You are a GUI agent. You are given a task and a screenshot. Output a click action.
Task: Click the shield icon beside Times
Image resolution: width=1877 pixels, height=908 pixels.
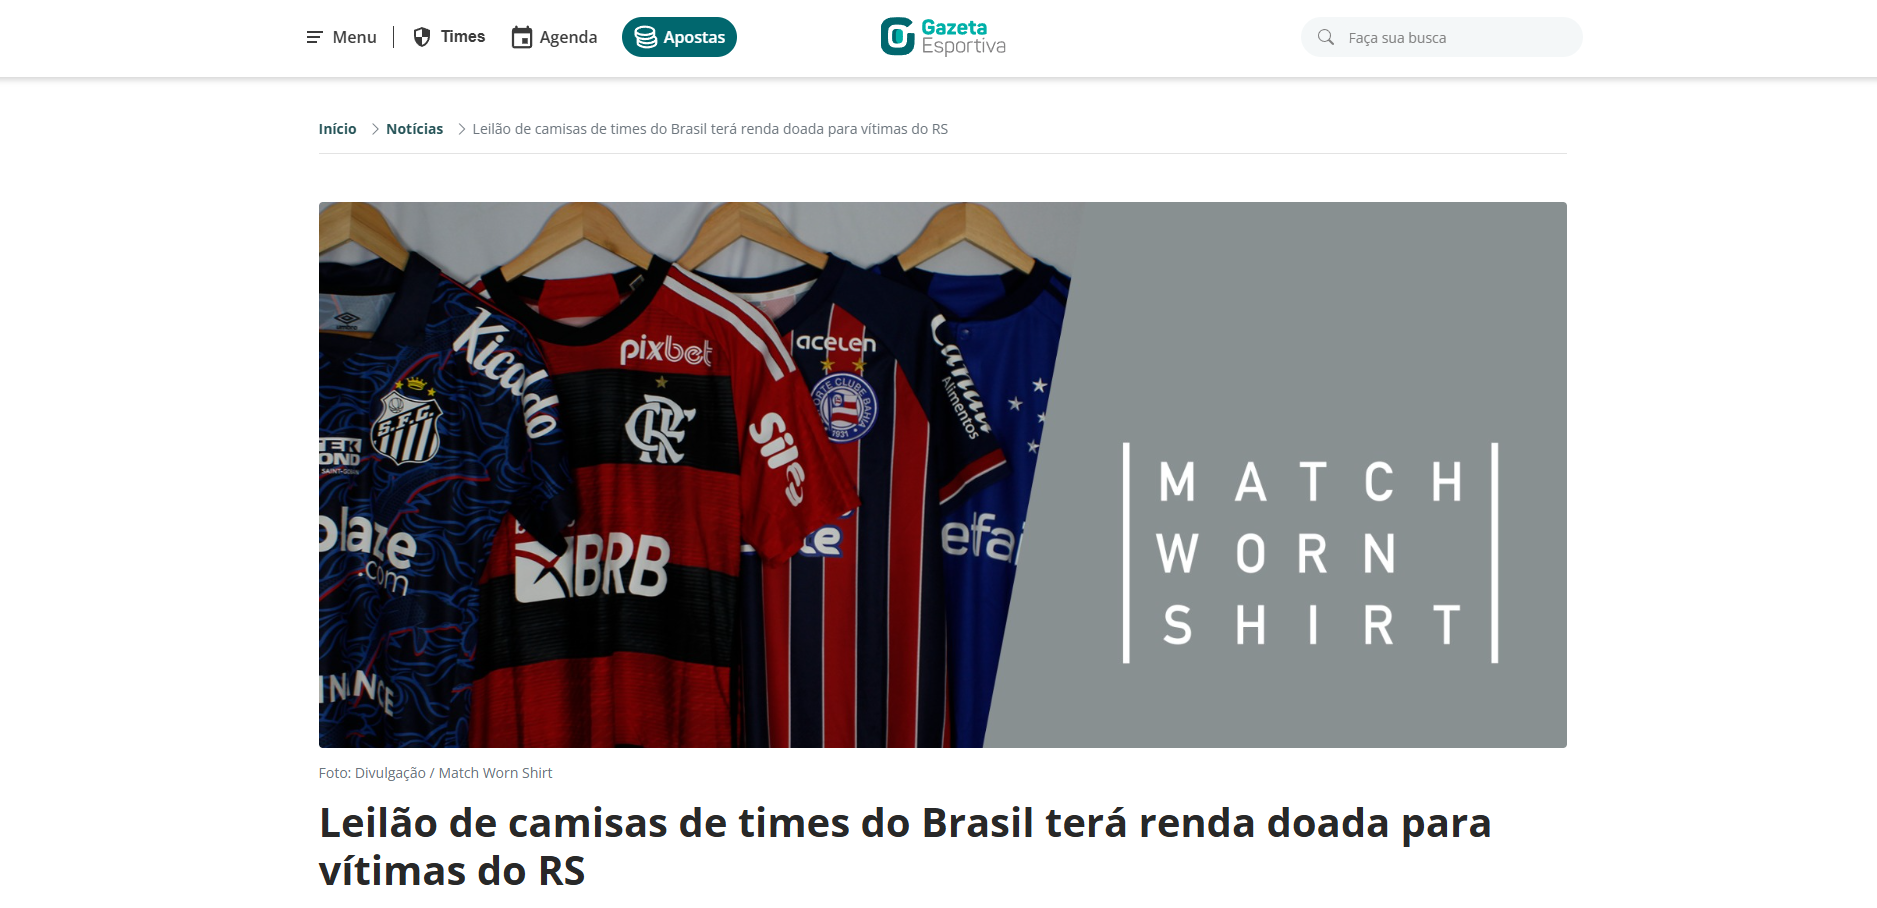pos(422,37)
